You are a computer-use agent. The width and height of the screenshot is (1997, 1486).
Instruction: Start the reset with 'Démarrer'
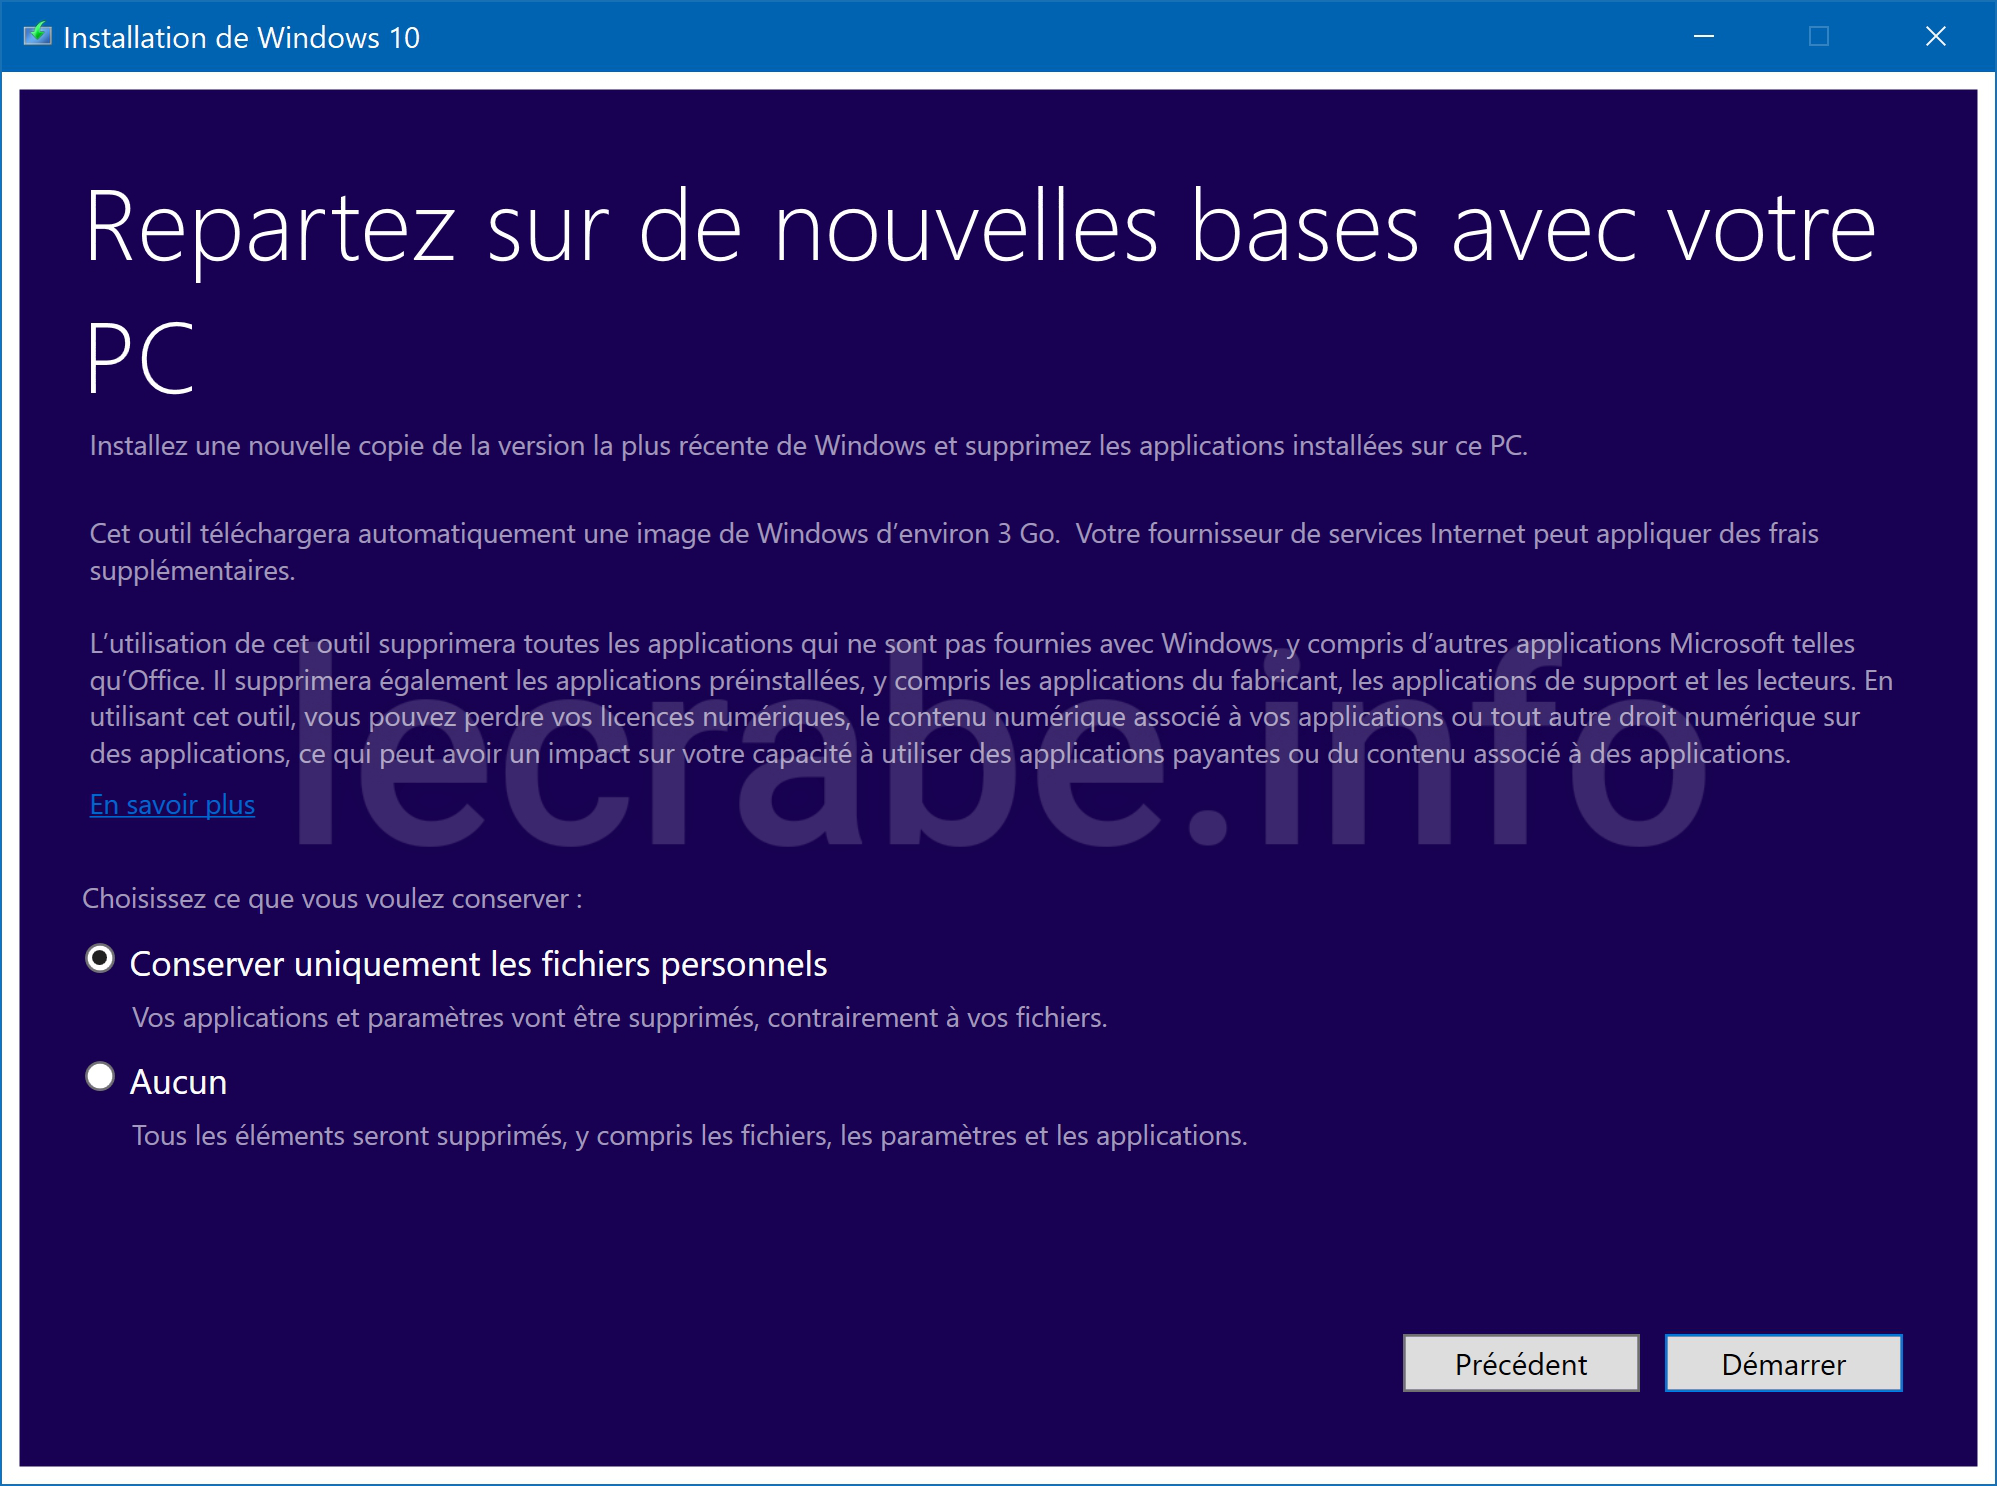pyautogui.click(x=1783, y=1363)
